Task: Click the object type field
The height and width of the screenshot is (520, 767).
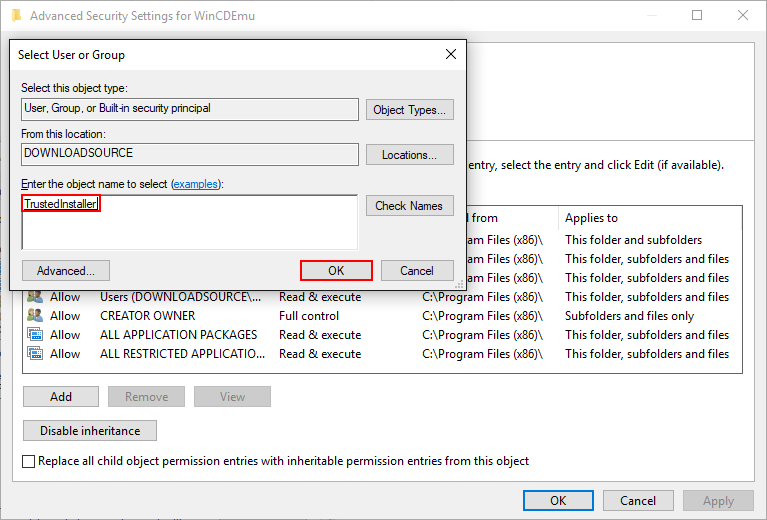Action: (190, 109)
